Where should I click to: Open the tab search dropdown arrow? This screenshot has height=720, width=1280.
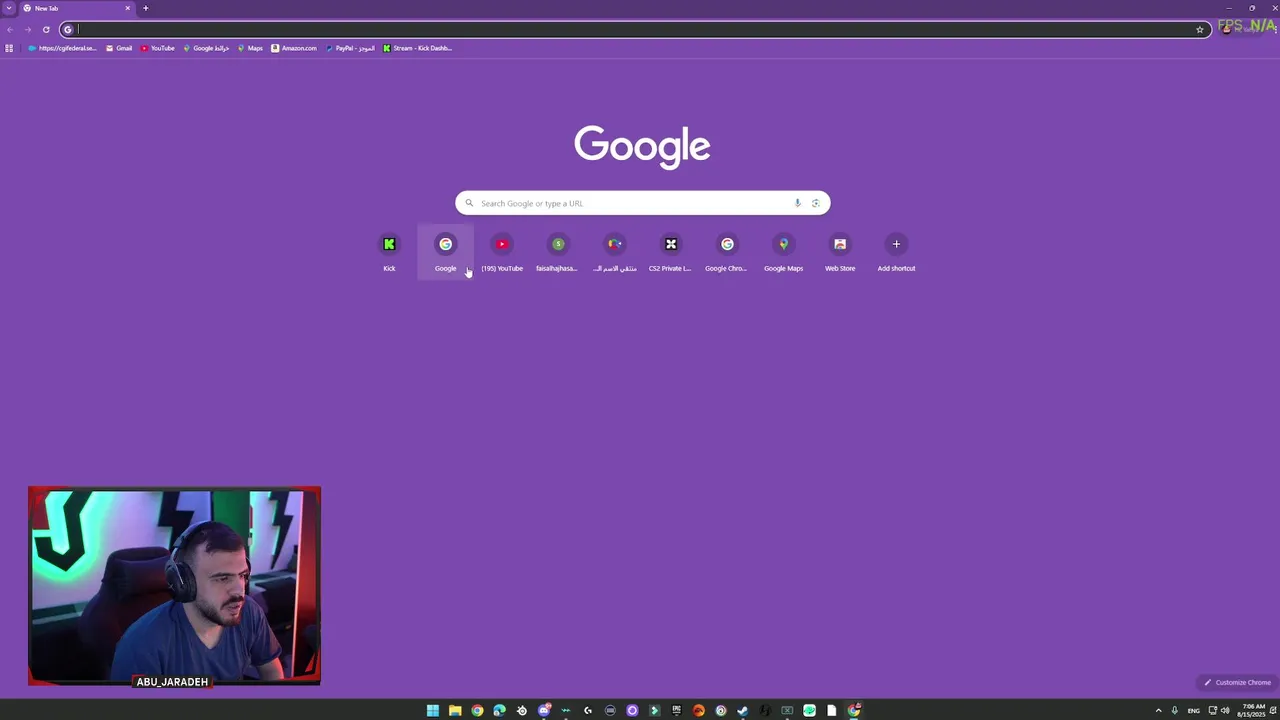[x=9, y=8]
